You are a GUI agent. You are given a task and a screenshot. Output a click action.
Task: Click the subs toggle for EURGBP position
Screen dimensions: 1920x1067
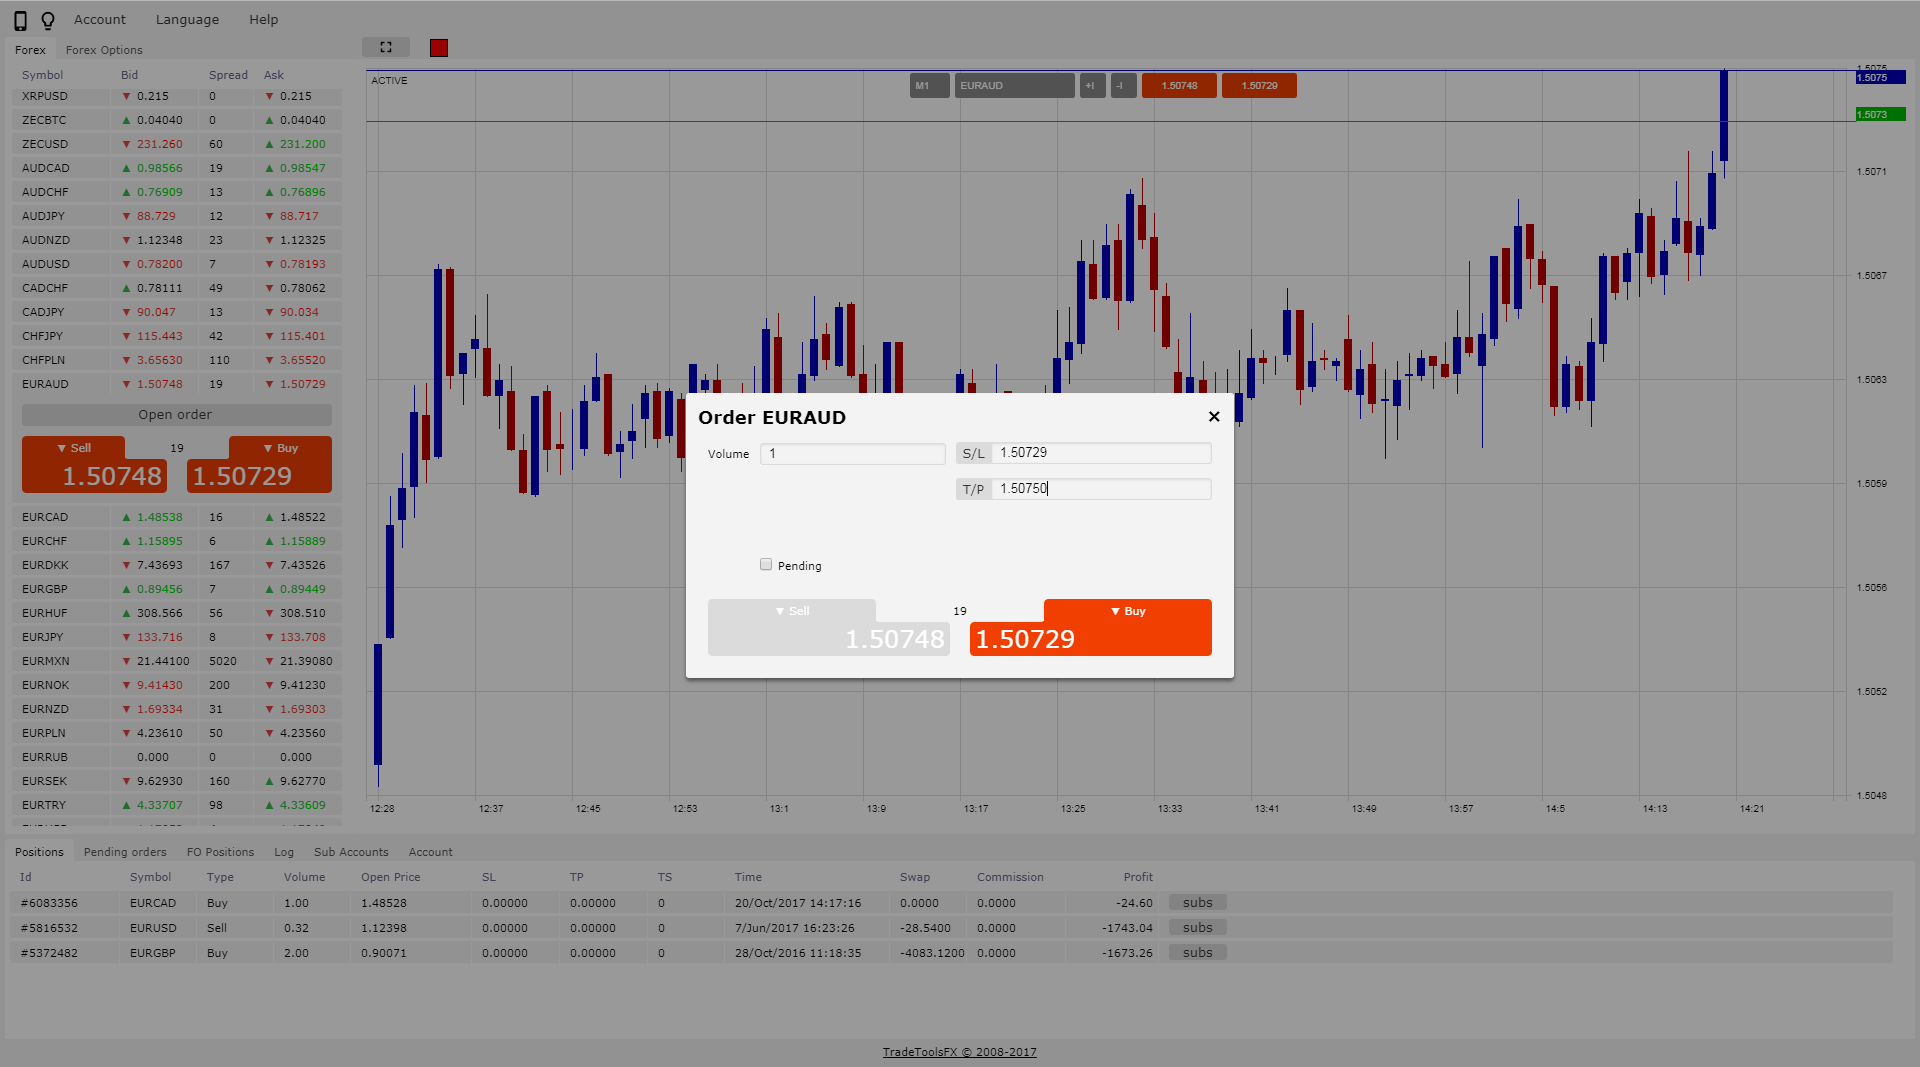click(x=1197, y=952)
